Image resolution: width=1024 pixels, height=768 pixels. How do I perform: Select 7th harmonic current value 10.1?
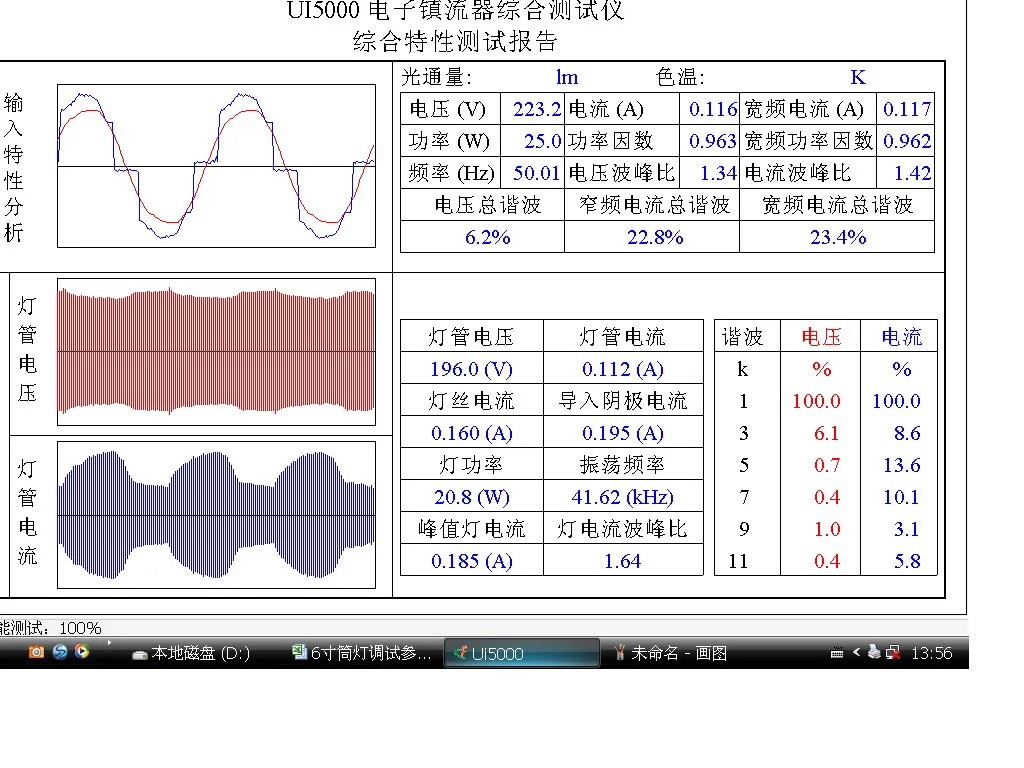[901, 498]
